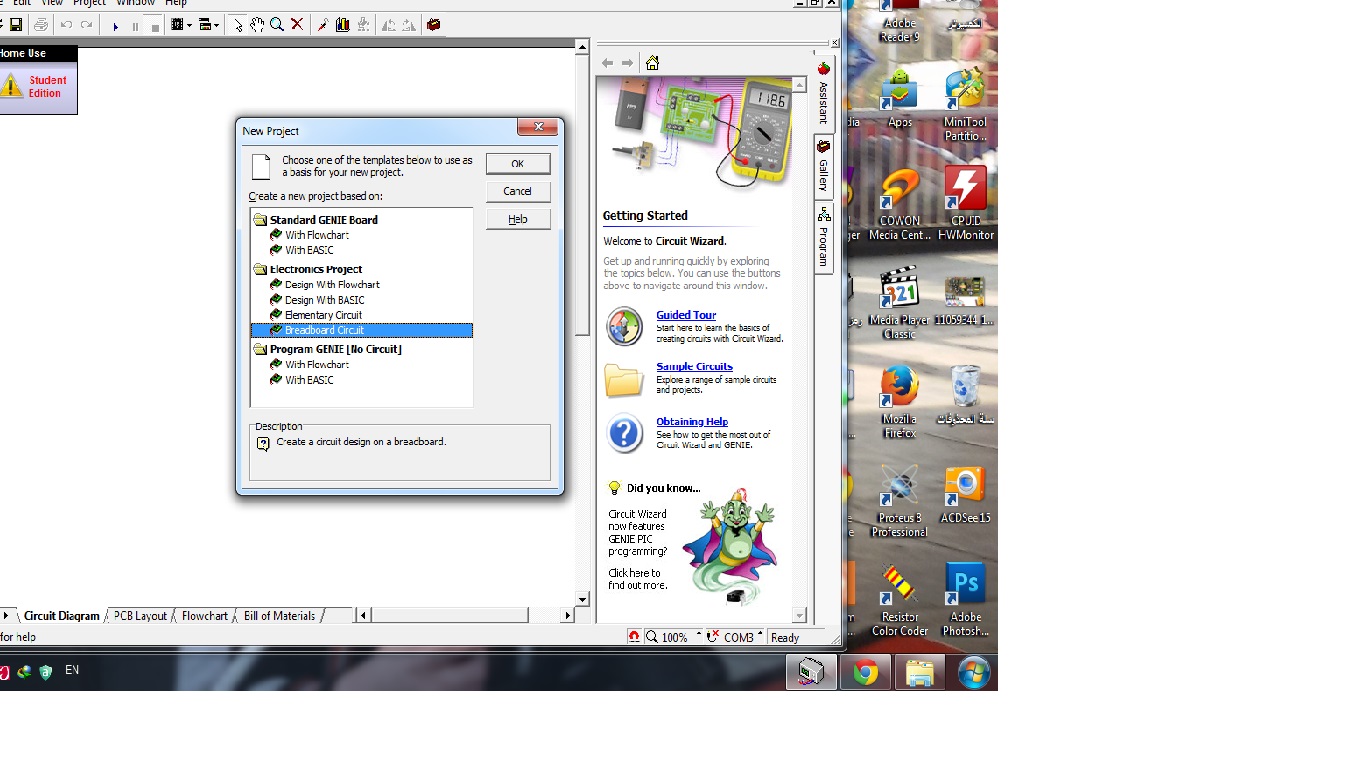
Task: Open the Resistor Color Coder desktop shortcut
Action: coord(899,602)
